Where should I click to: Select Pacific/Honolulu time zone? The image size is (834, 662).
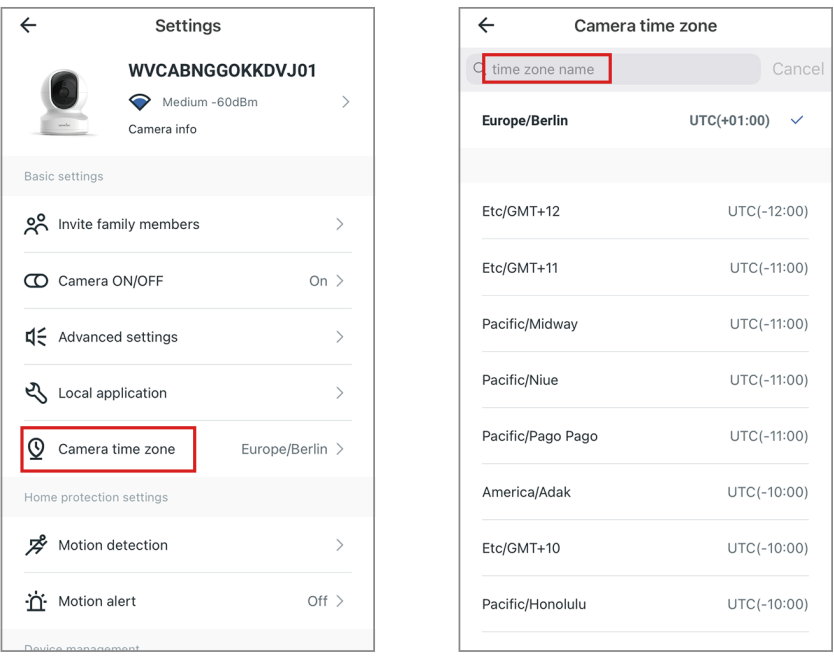coord(643,604)
